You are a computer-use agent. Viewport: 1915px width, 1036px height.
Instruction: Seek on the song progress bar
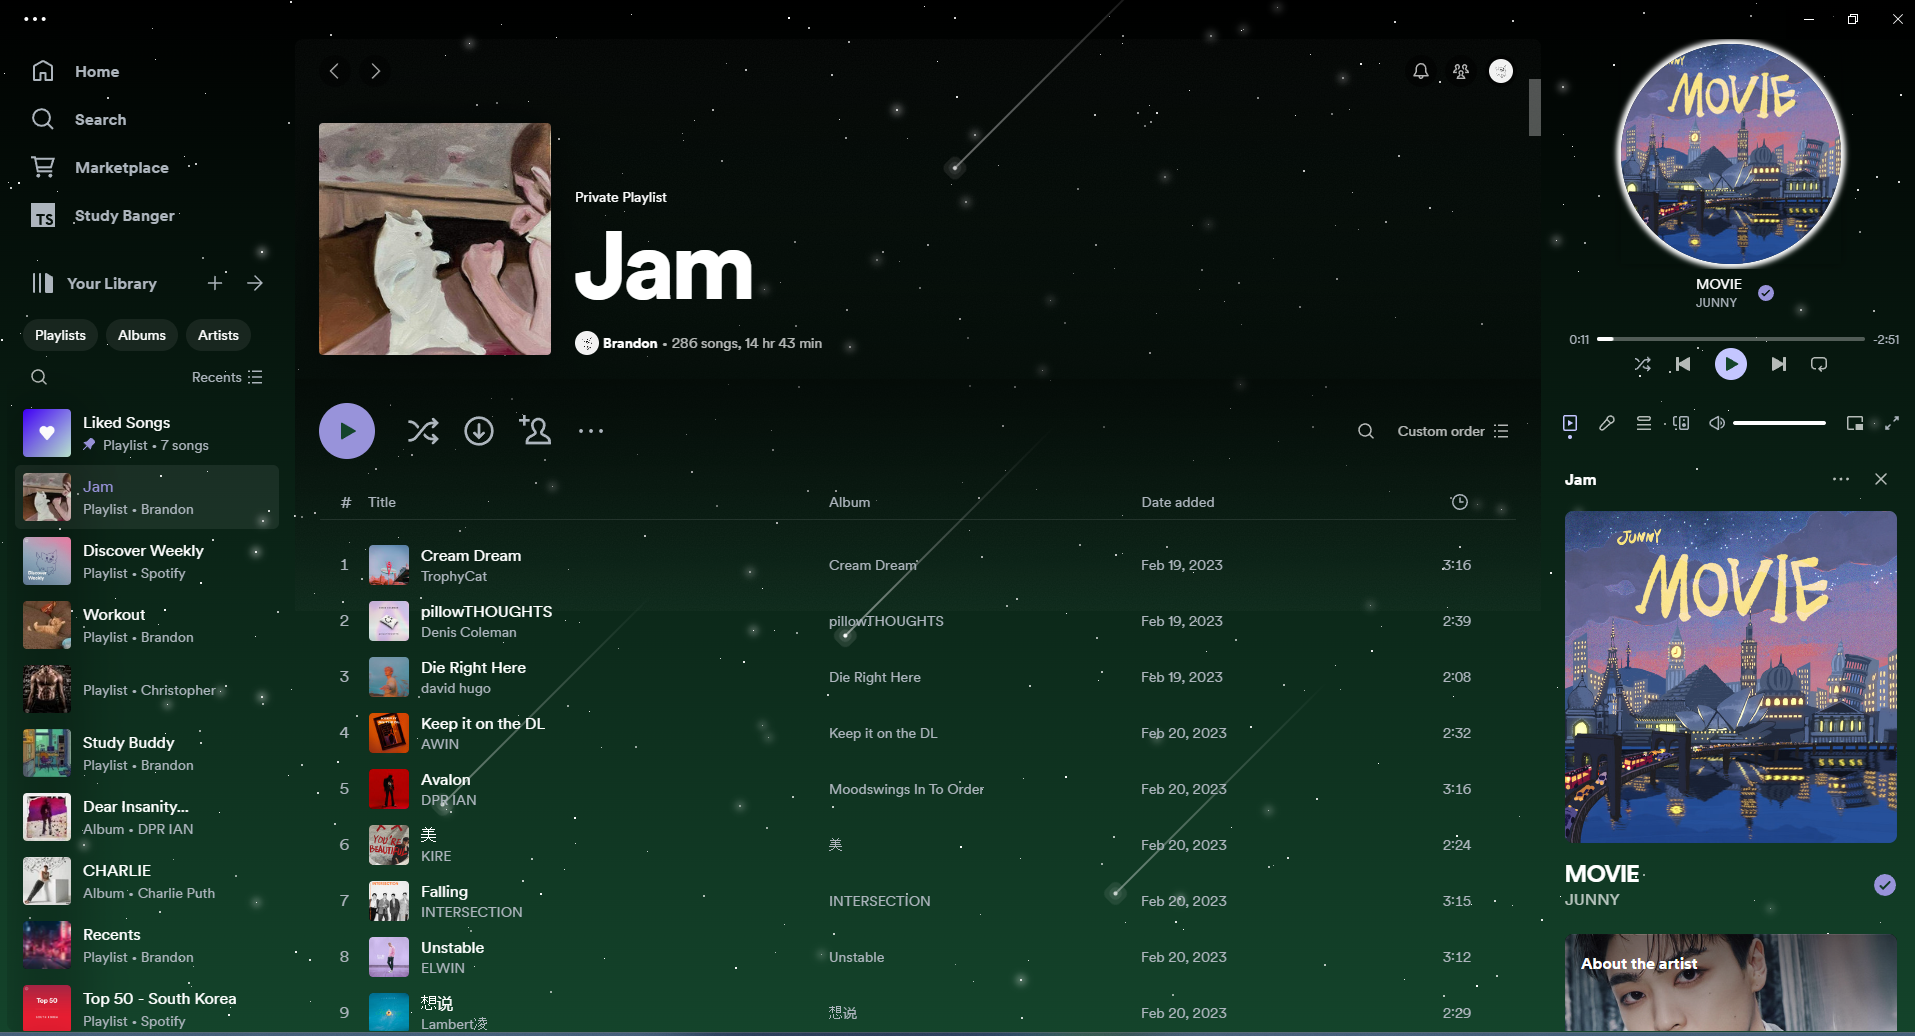point(1730,339)
